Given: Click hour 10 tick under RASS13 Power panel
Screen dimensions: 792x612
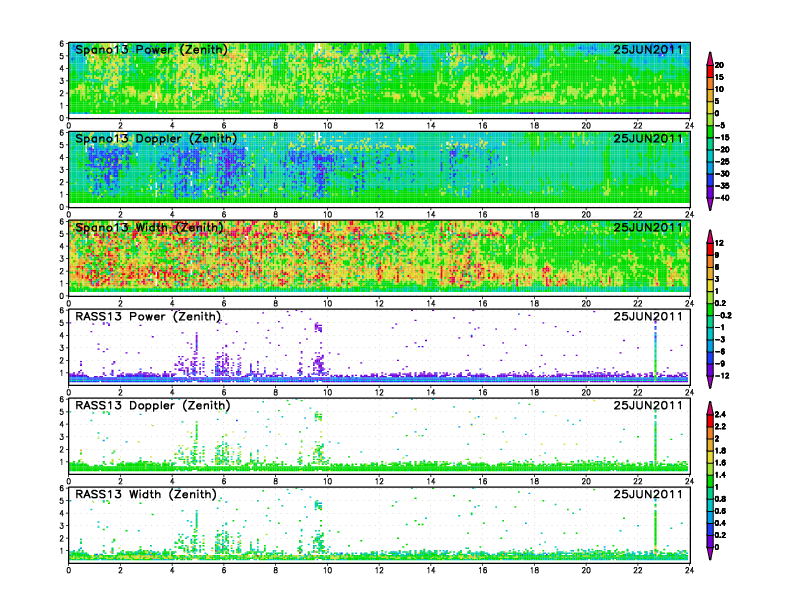Looking at the screenshot, I should click(x=327, y=392).
